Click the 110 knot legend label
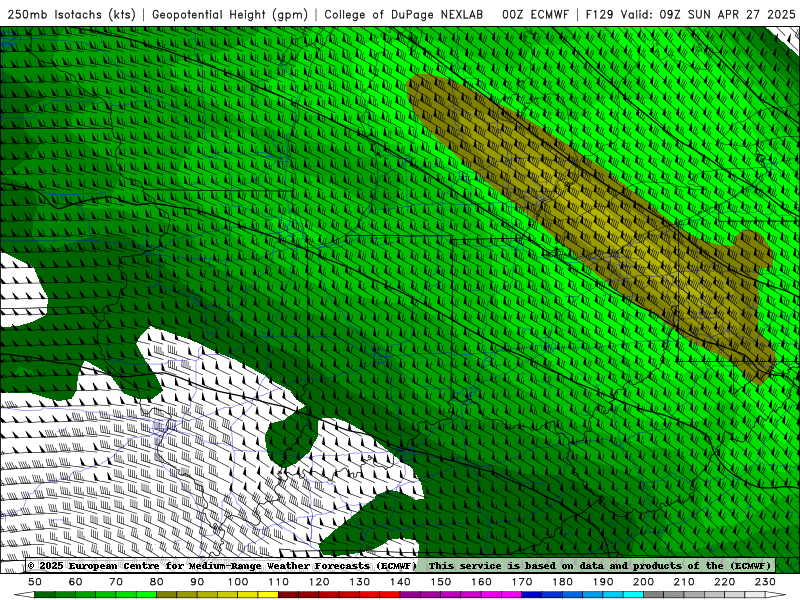 pyautogui.click(x=278, y=582)
